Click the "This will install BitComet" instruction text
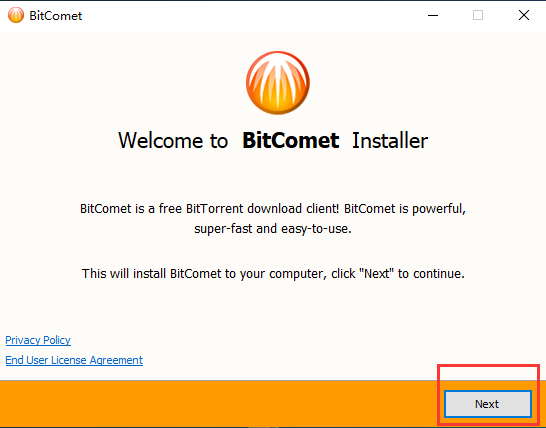Screen dimensions: 546x428 tap(273, 274)
